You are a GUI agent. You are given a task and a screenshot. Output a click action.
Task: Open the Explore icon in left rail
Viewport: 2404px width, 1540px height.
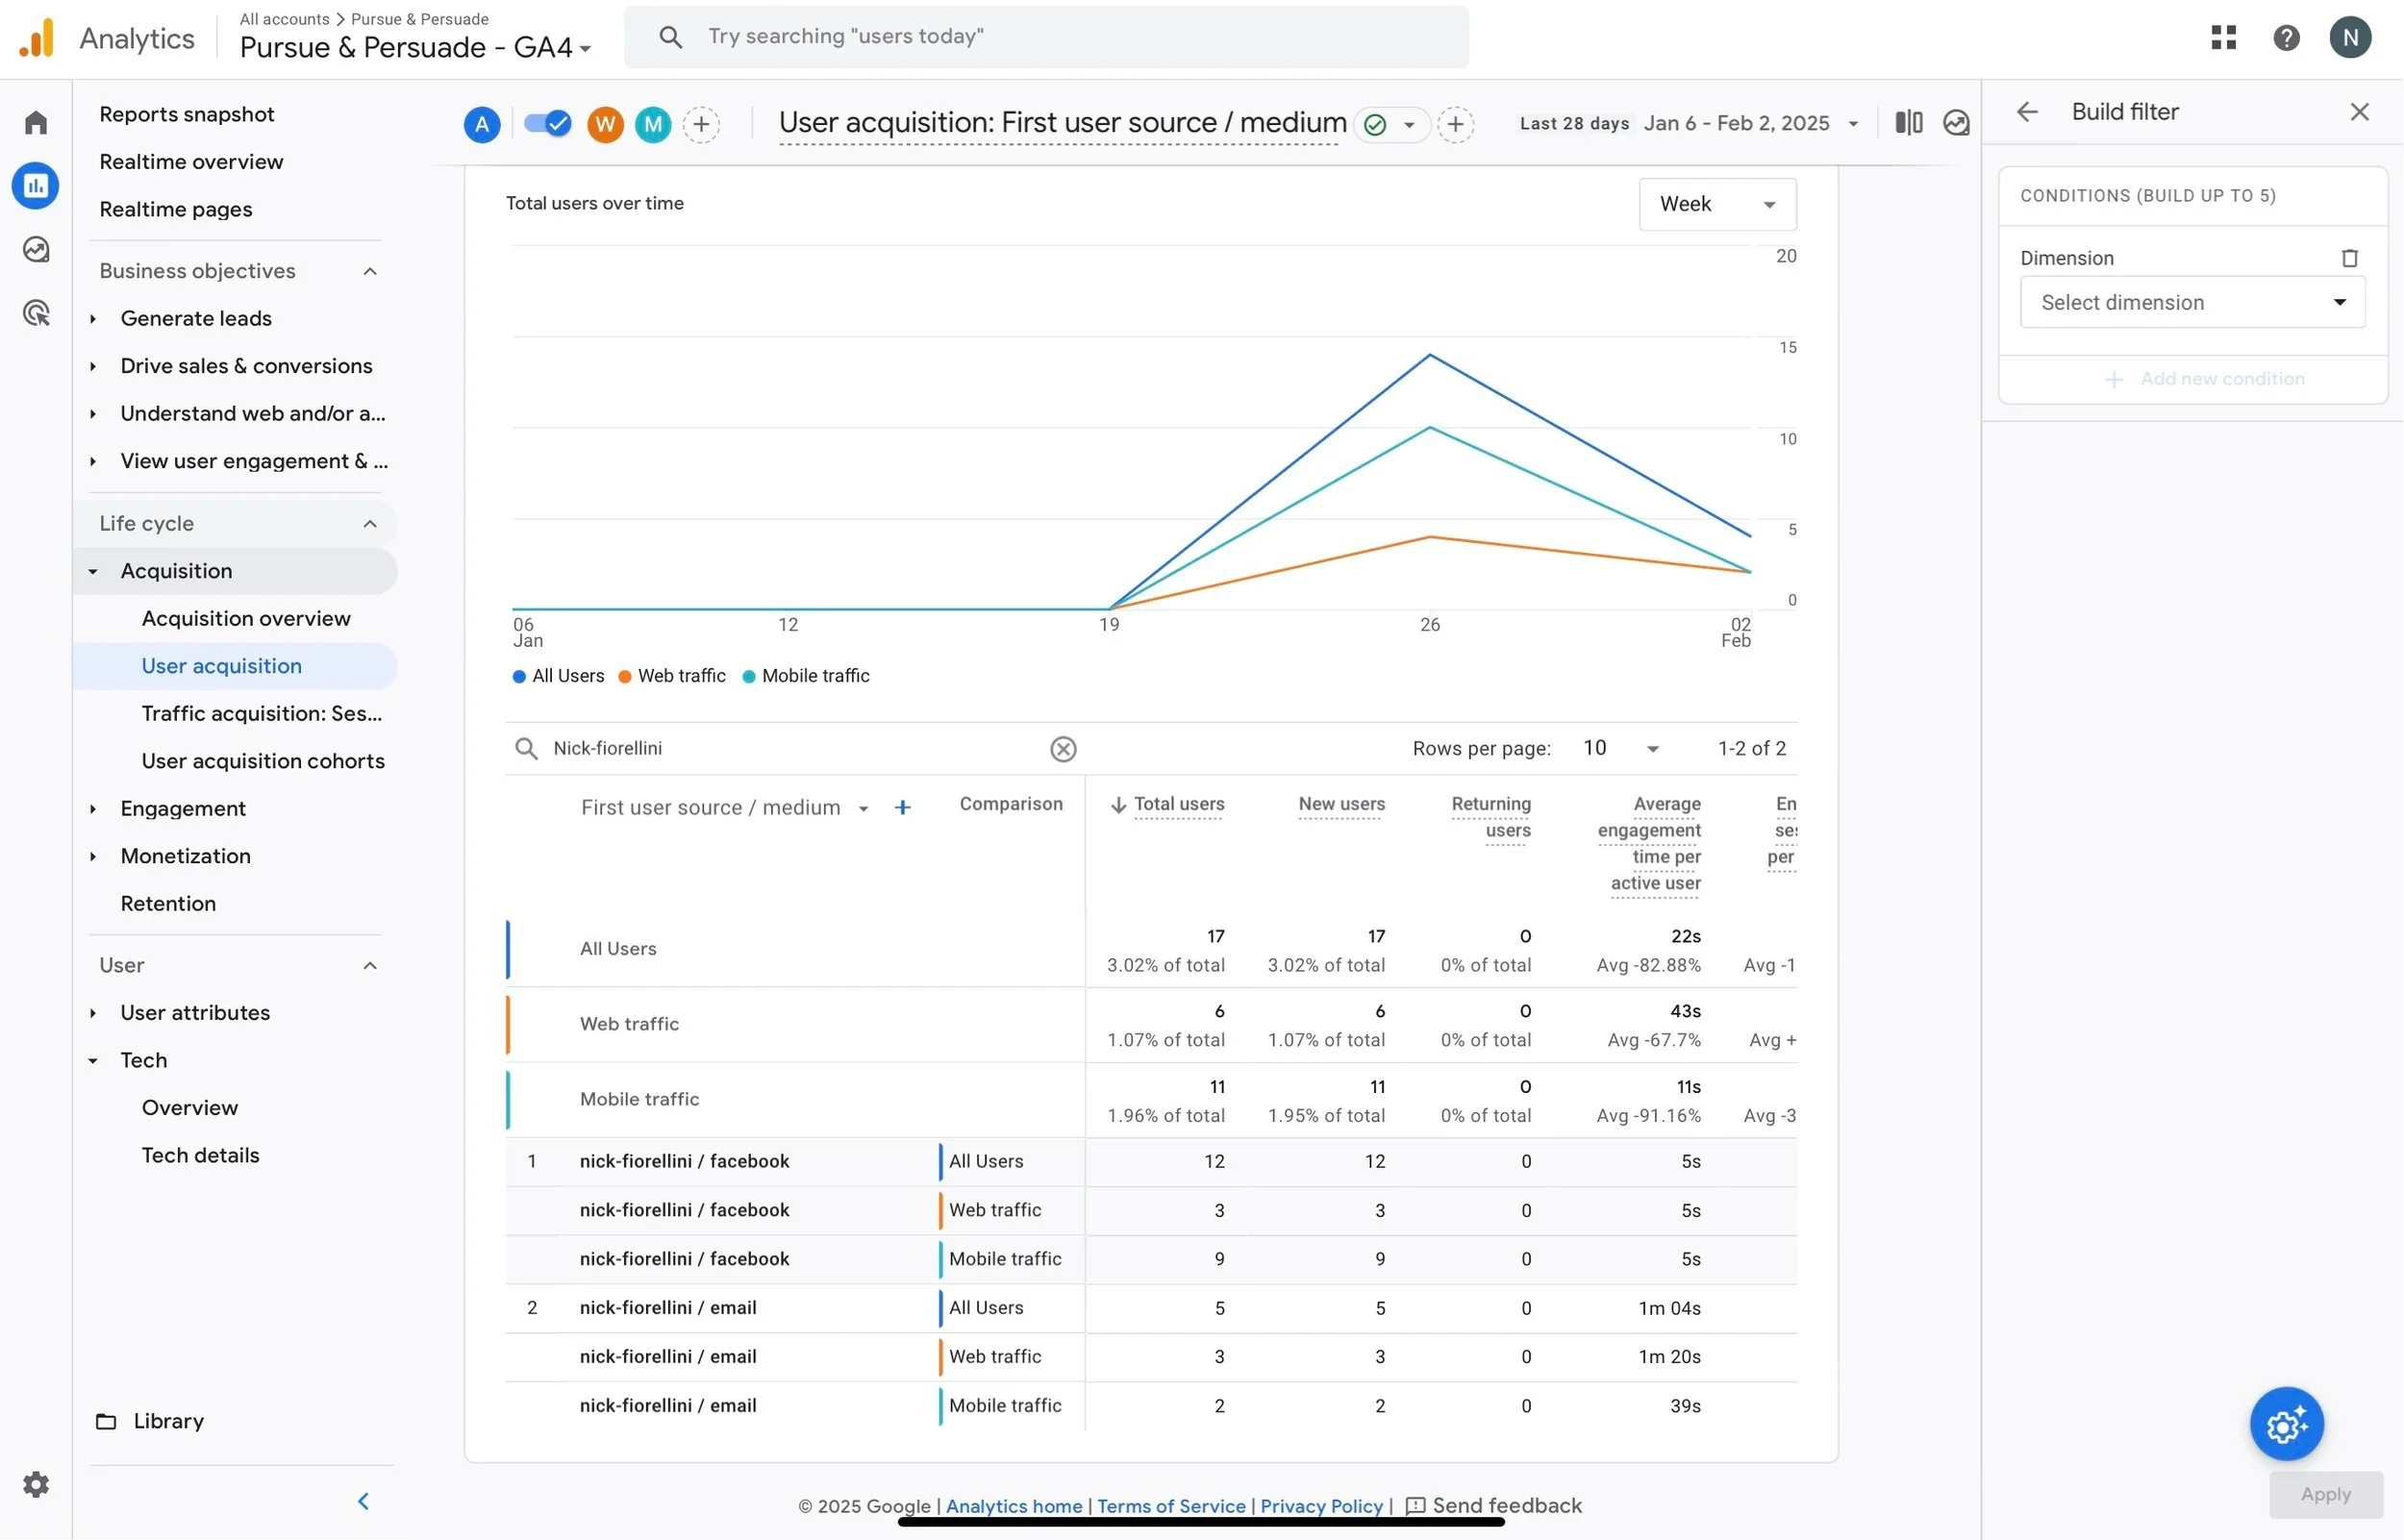[36, 249]
